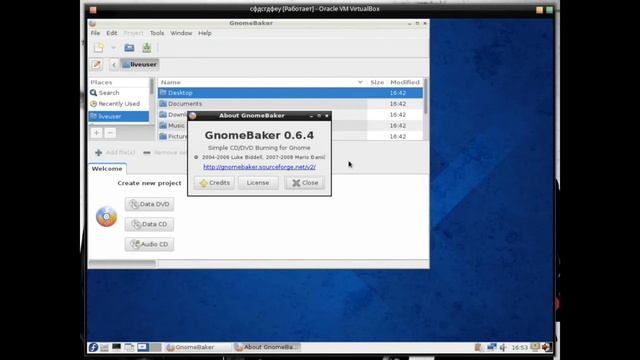Sort by the Name column header
Image resolution: width=640 pixels, height=360 pixels.
(x=261, y=82)
